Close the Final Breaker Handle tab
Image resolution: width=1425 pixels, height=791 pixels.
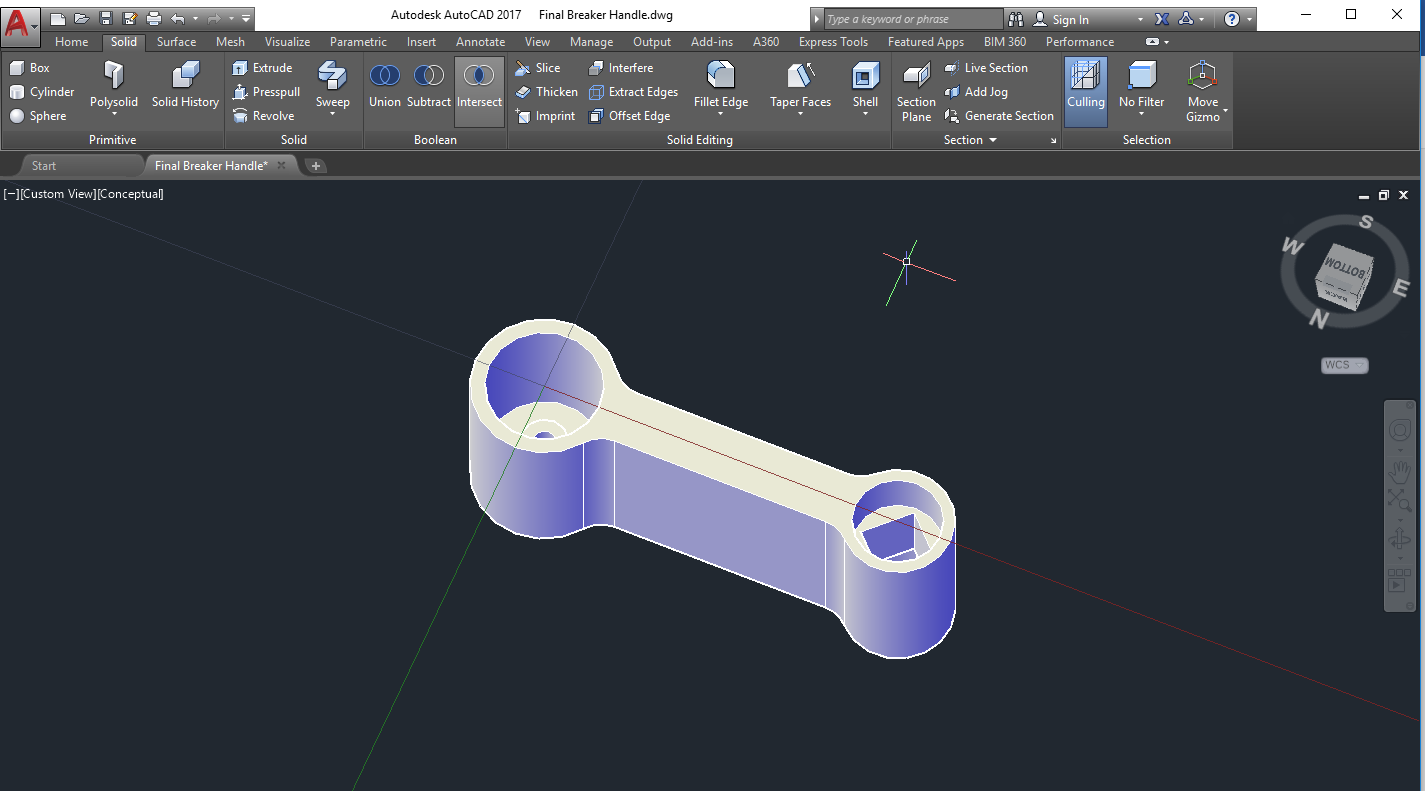pyautogui.click(x=282, y=166)
